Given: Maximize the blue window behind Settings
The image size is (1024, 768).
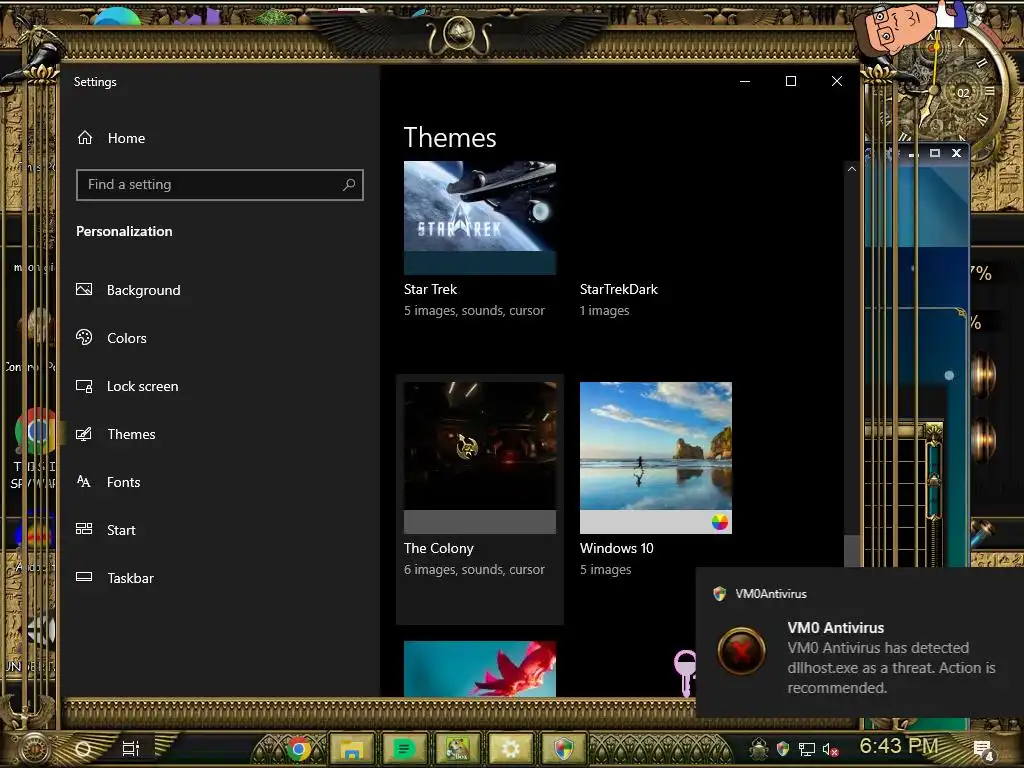Looking at the screenshot, I should click(935, 153).
